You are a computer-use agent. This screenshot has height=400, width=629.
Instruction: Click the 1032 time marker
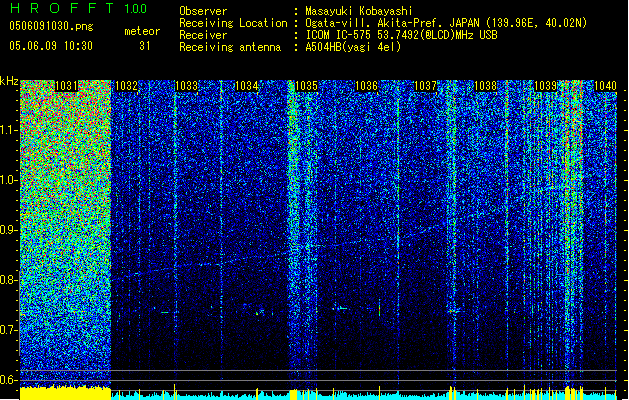point(126,86)
